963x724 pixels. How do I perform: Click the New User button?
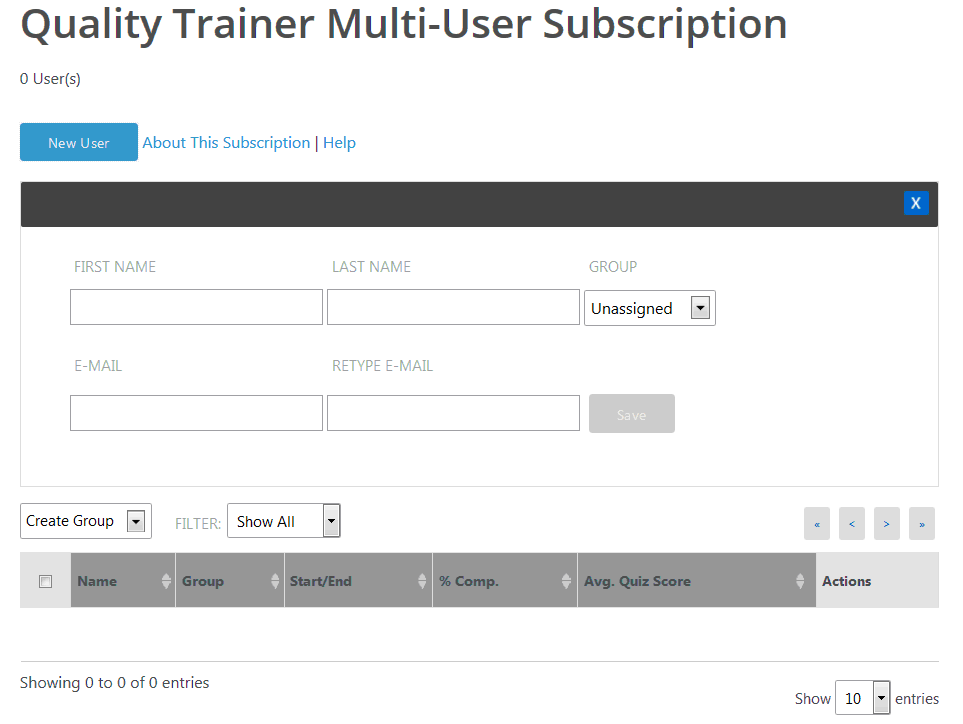tap(79, 142)
